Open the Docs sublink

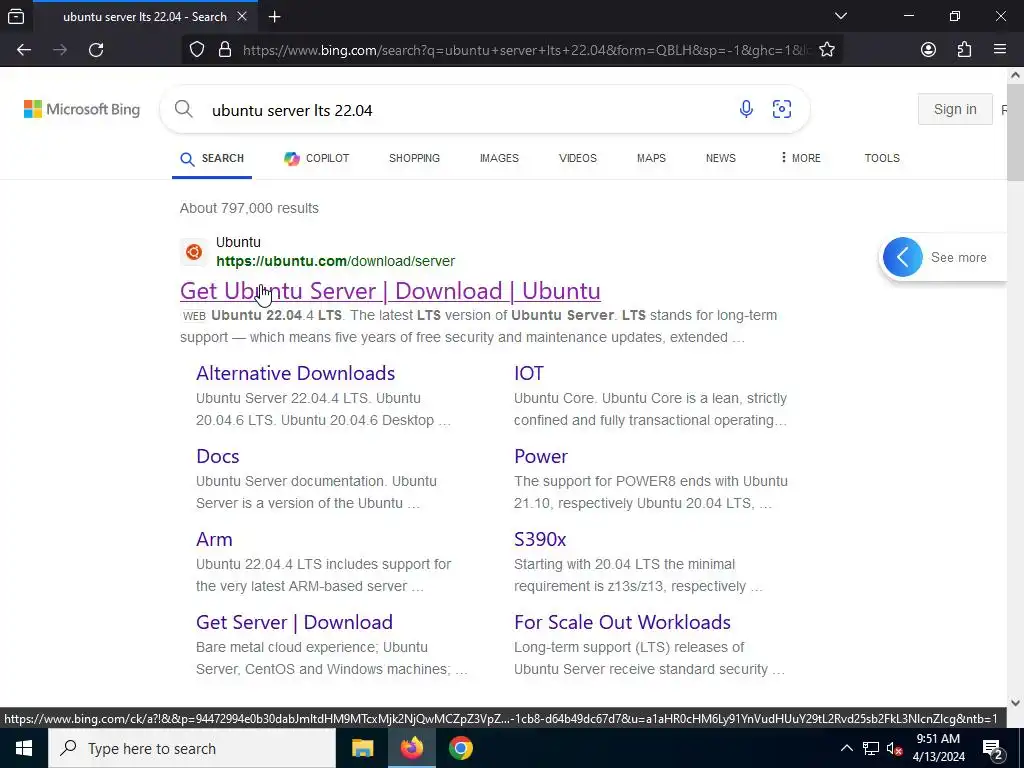click(x=217, y=456)
